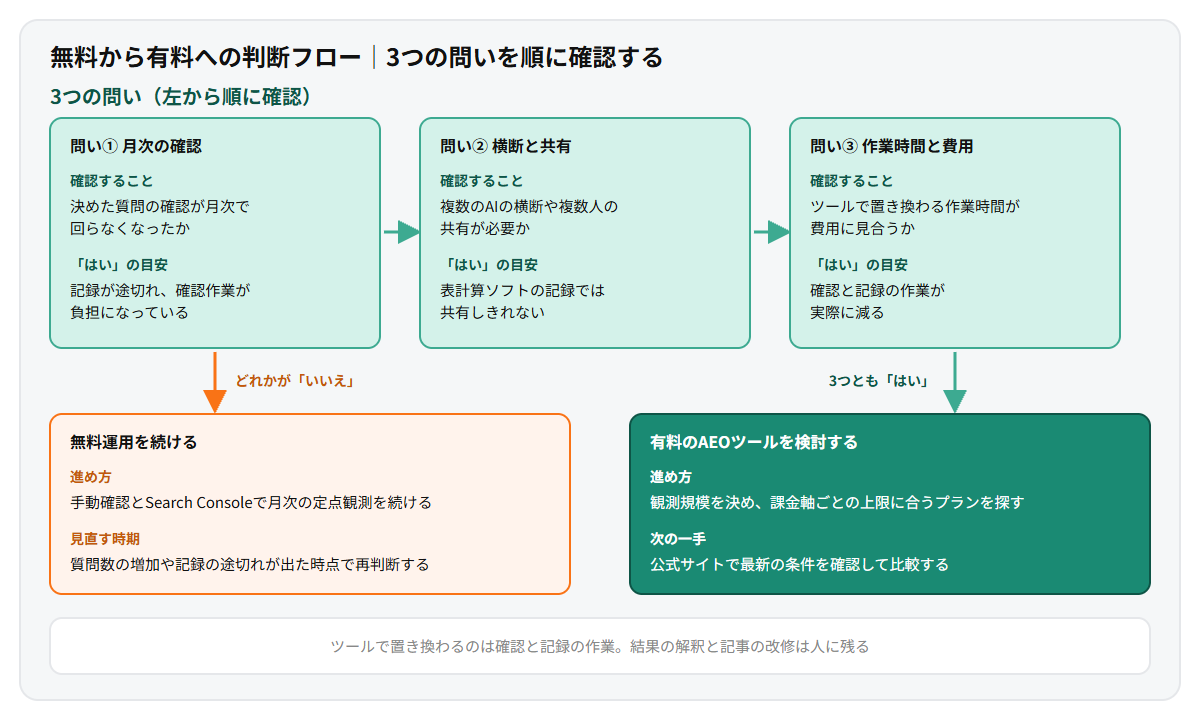This screenshot has width=1200, height=720.
Task: Select the '無料運用を続ける' card title
Action: 134,441
